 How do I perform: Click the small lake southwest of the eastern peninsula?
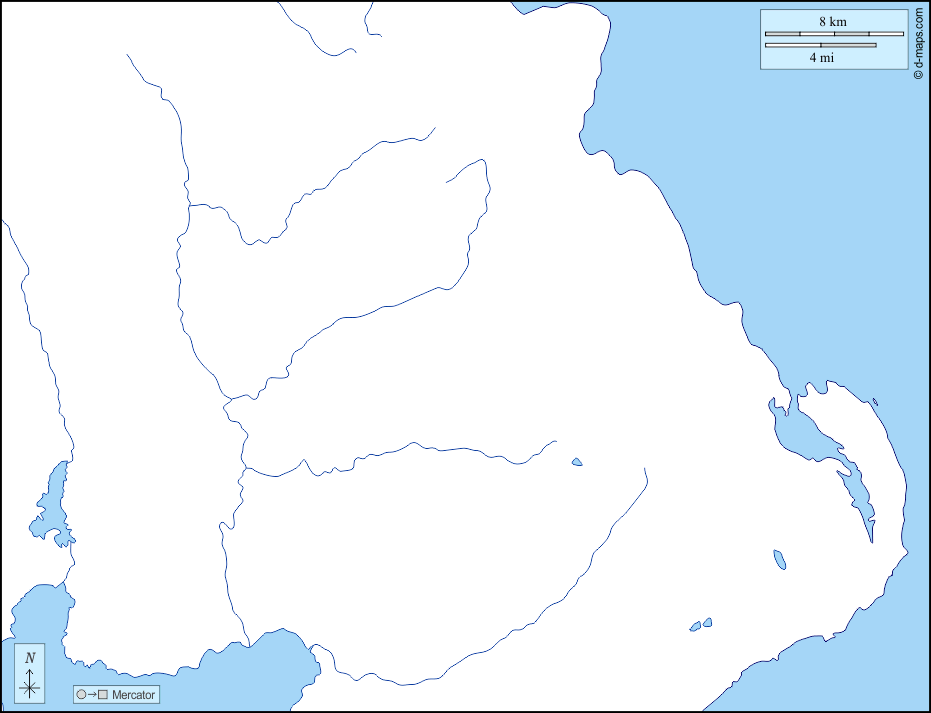coord(779,559)
